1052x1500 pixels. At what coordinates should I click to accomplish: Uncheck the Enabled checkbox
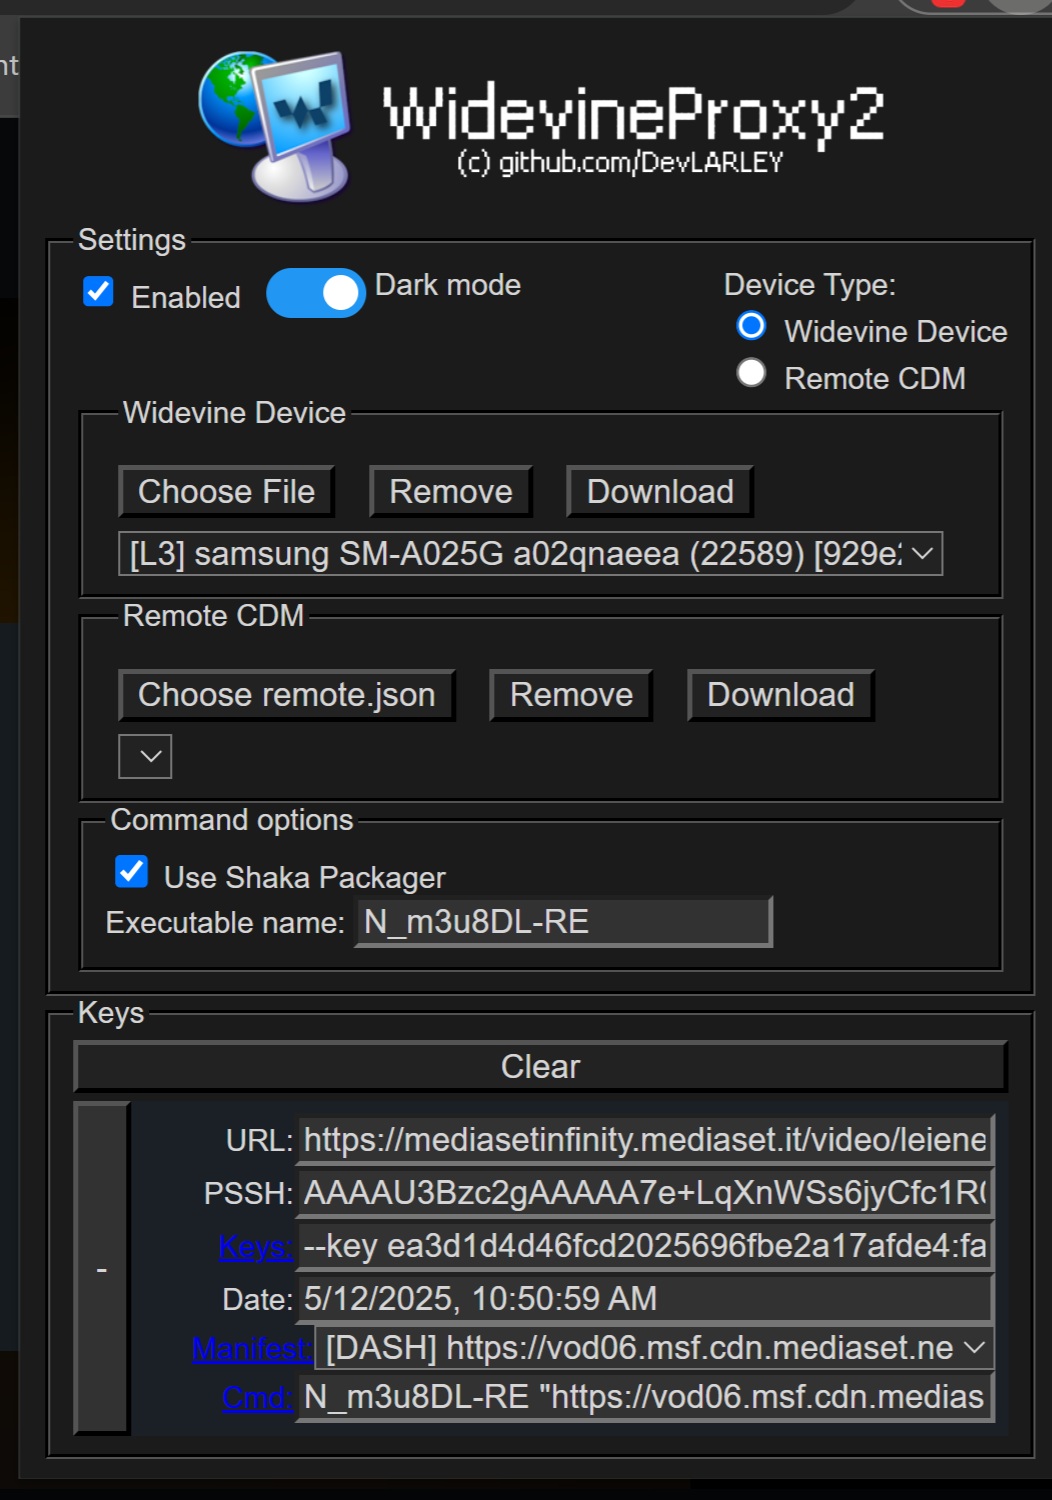tap(98, 292)
